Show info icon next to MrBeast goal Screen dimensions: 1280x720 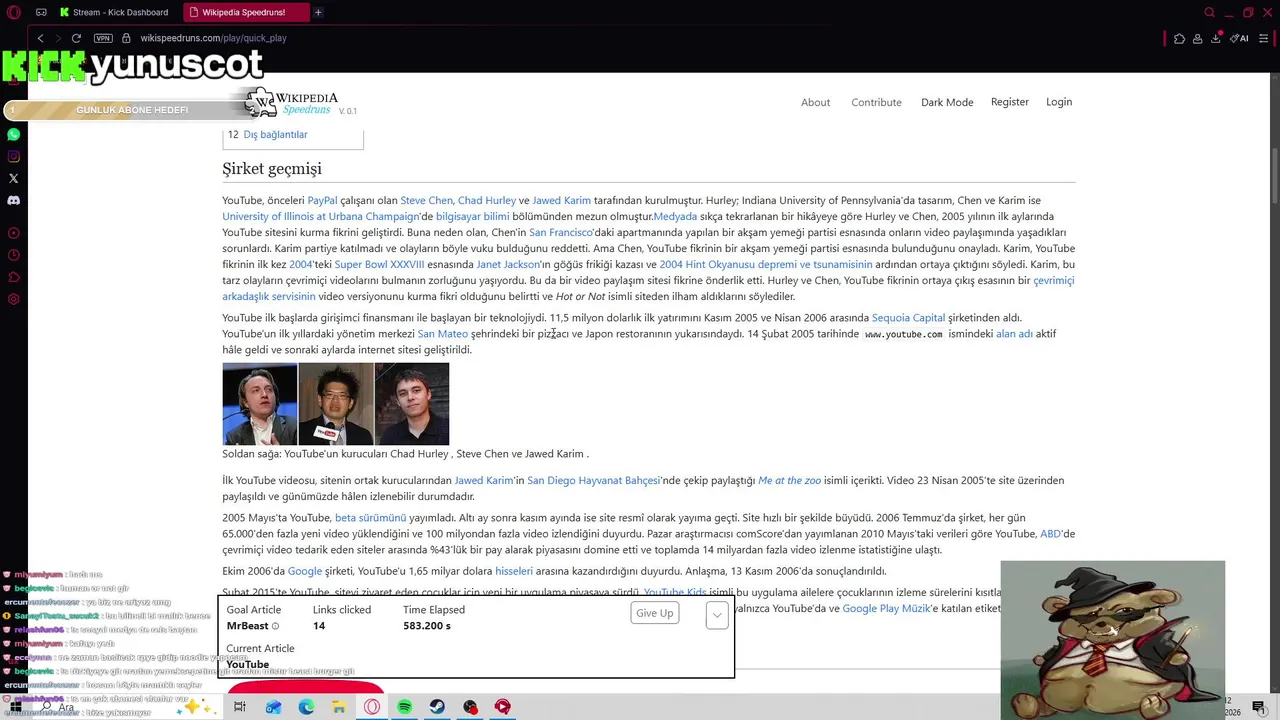(276, 627)
